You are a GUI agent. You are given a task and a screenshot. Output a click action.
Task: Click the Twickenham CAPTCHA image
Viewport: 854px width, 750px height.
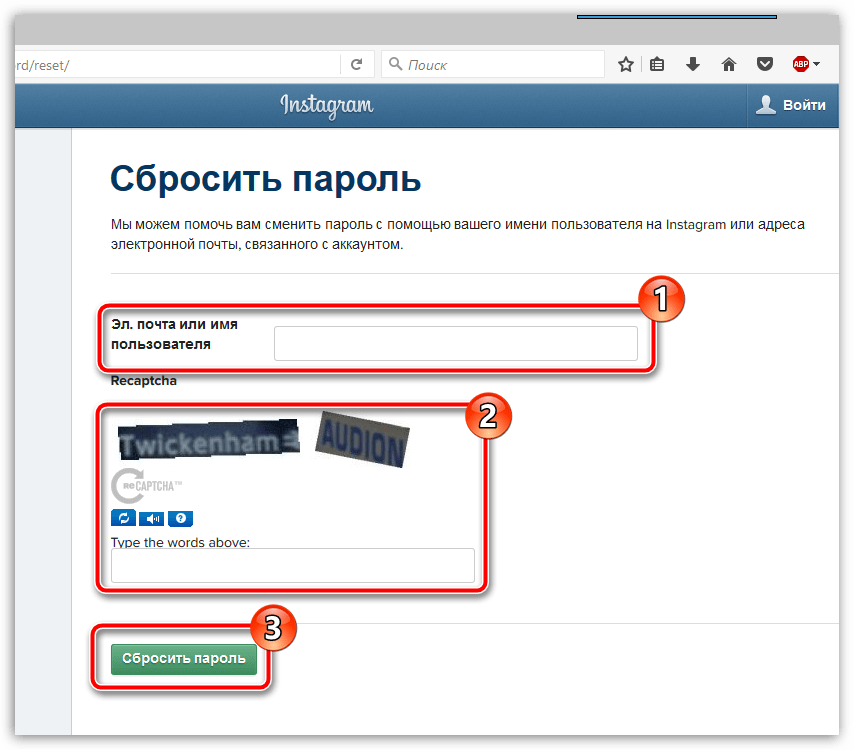tap(209, 439)
